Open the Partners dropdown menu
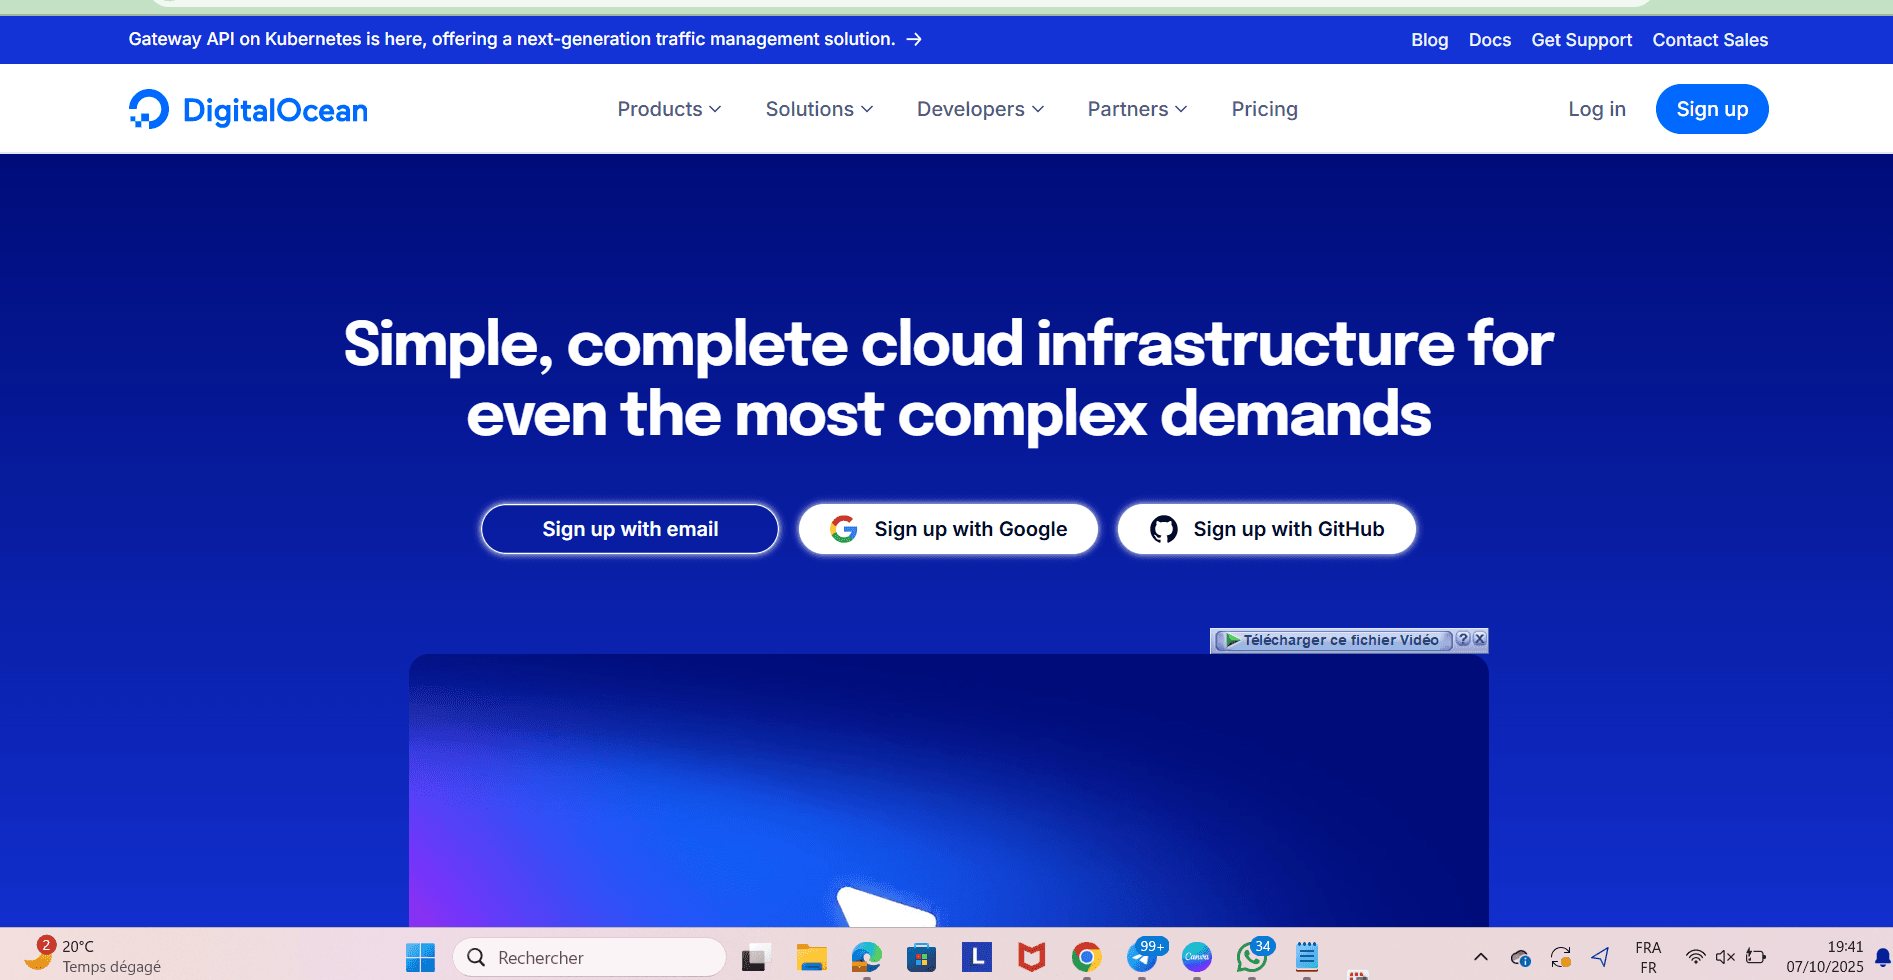Screen dimensions: 1893x980 1137,109
